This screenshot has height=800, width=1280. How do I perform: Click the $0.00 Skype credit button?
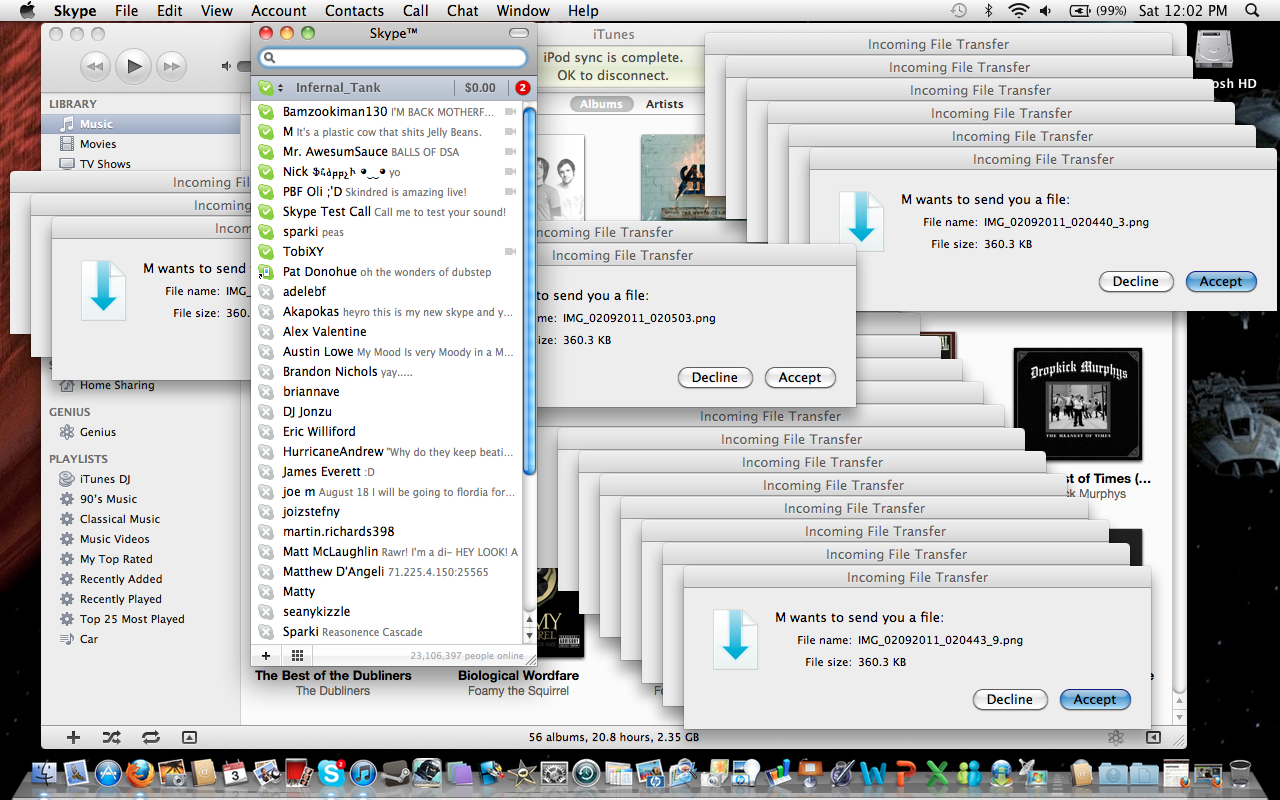480,88
